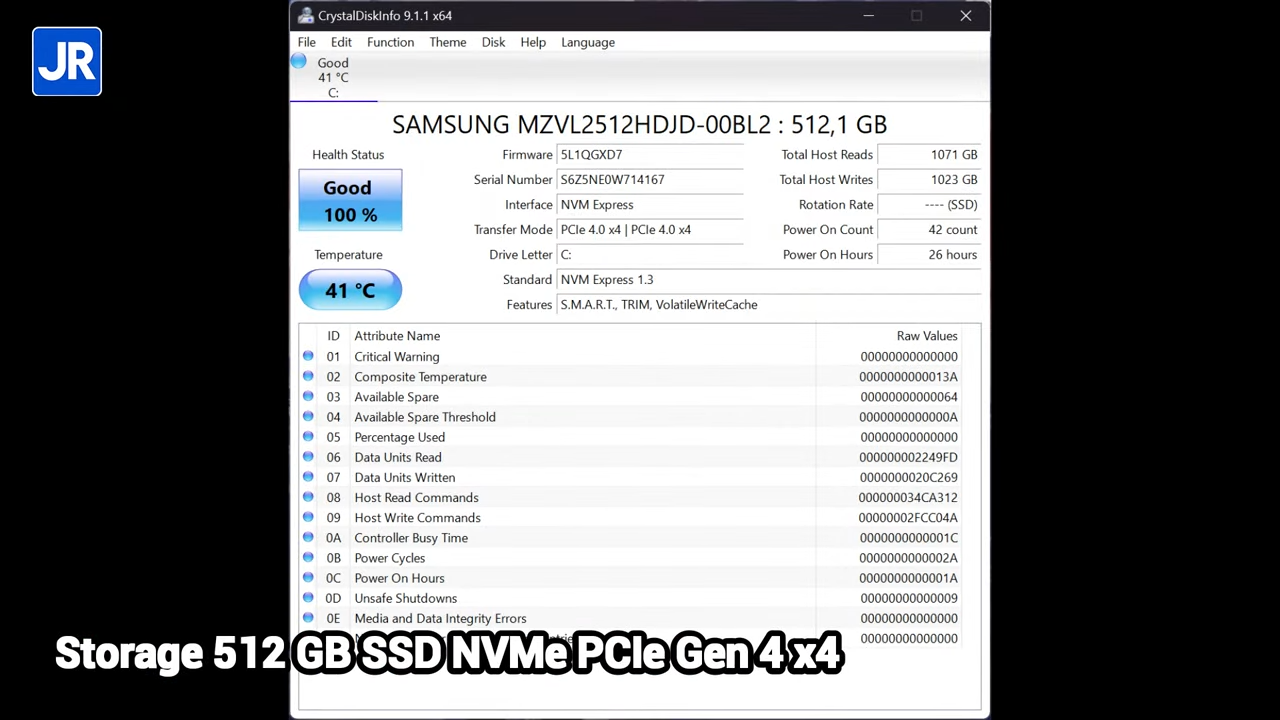Open the Edit menu
Image resolution: width=1280 pixels, height=720 pixels.
(341, 42)
